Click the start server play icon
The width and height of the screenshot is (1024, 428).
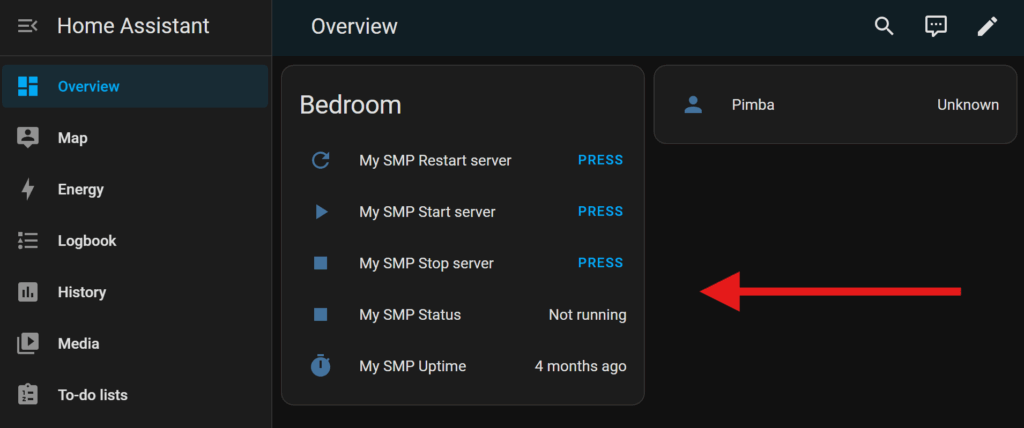click(x=321, y=212)
